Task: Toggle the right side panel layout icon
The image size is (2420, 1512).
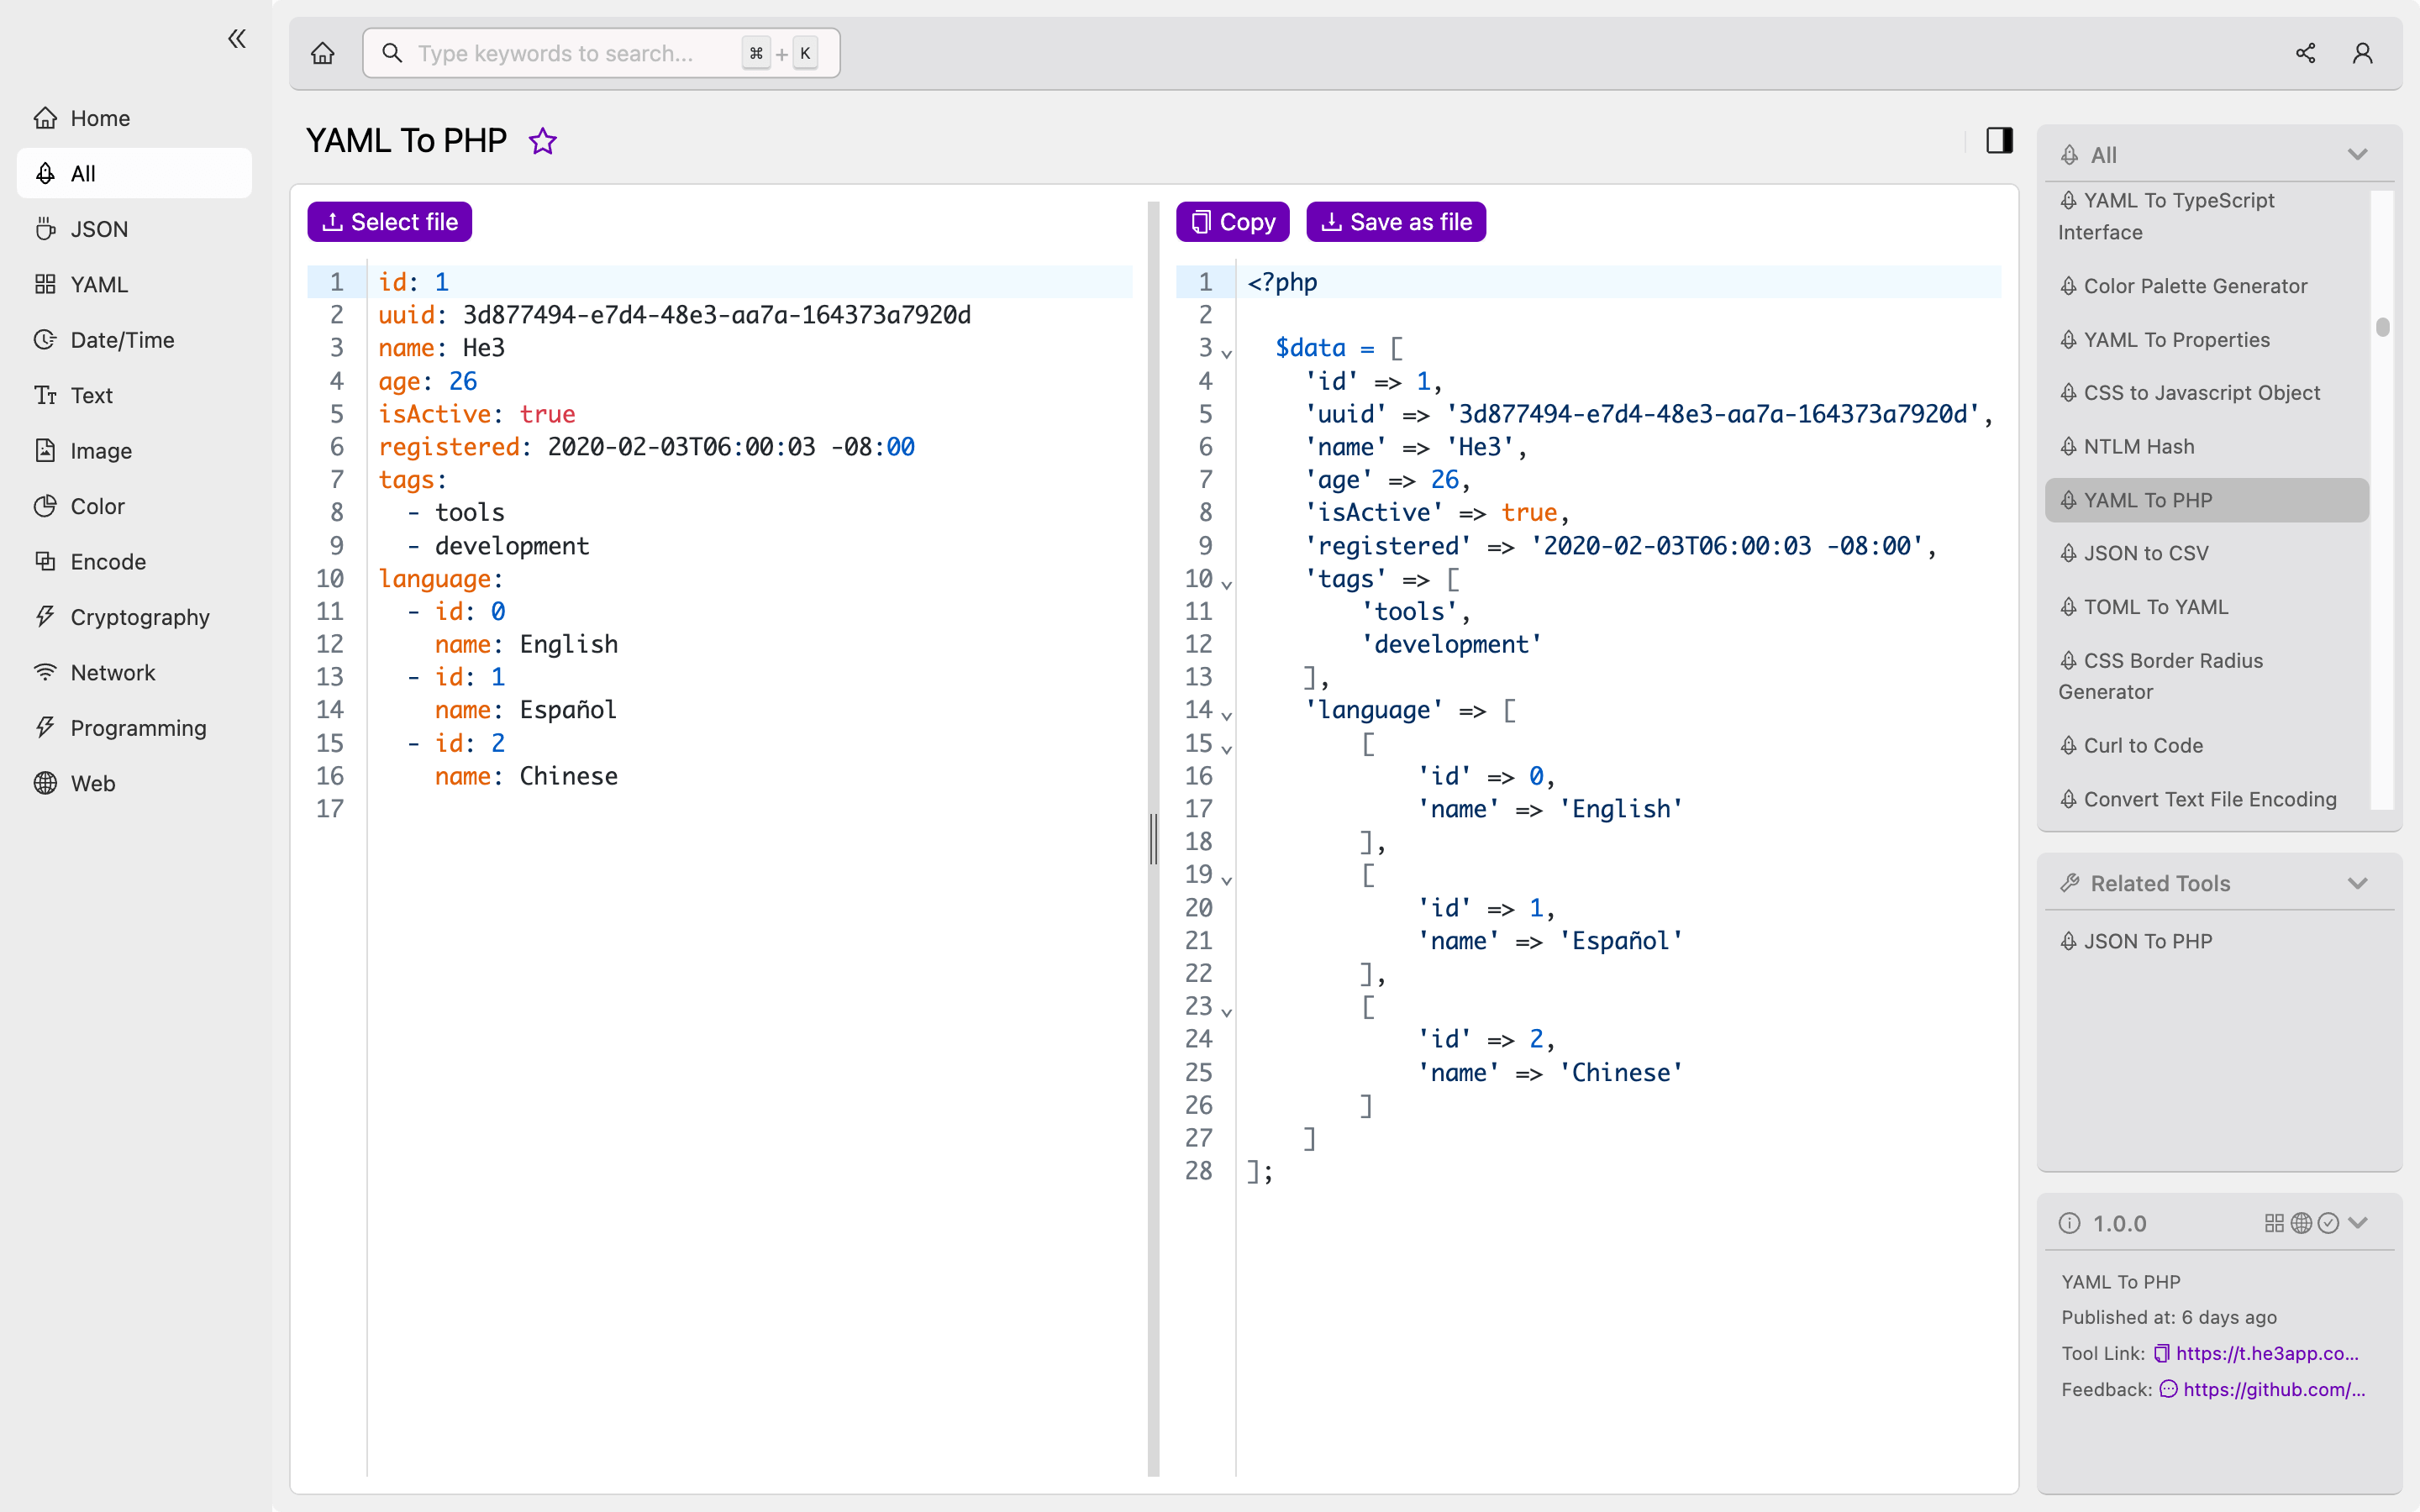Action: point(1999,140)
